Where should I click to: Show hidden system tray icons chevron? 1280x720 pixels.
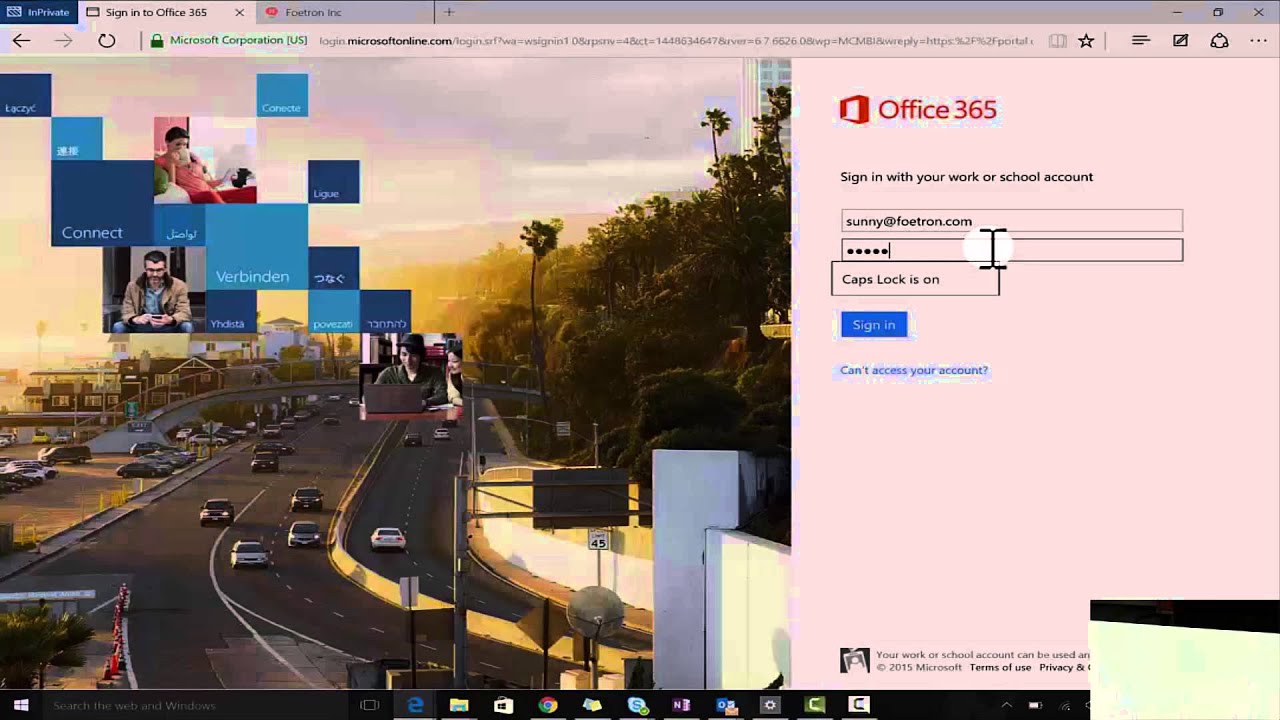click(1007, 705)
